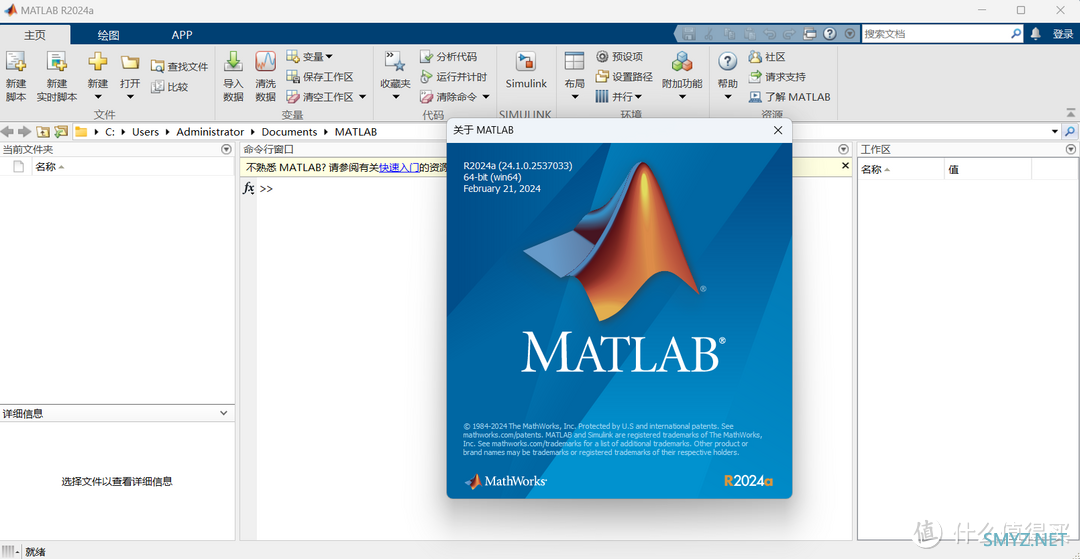
Task: Click the search magnifier in the address bar
Action: [1070, 131]
